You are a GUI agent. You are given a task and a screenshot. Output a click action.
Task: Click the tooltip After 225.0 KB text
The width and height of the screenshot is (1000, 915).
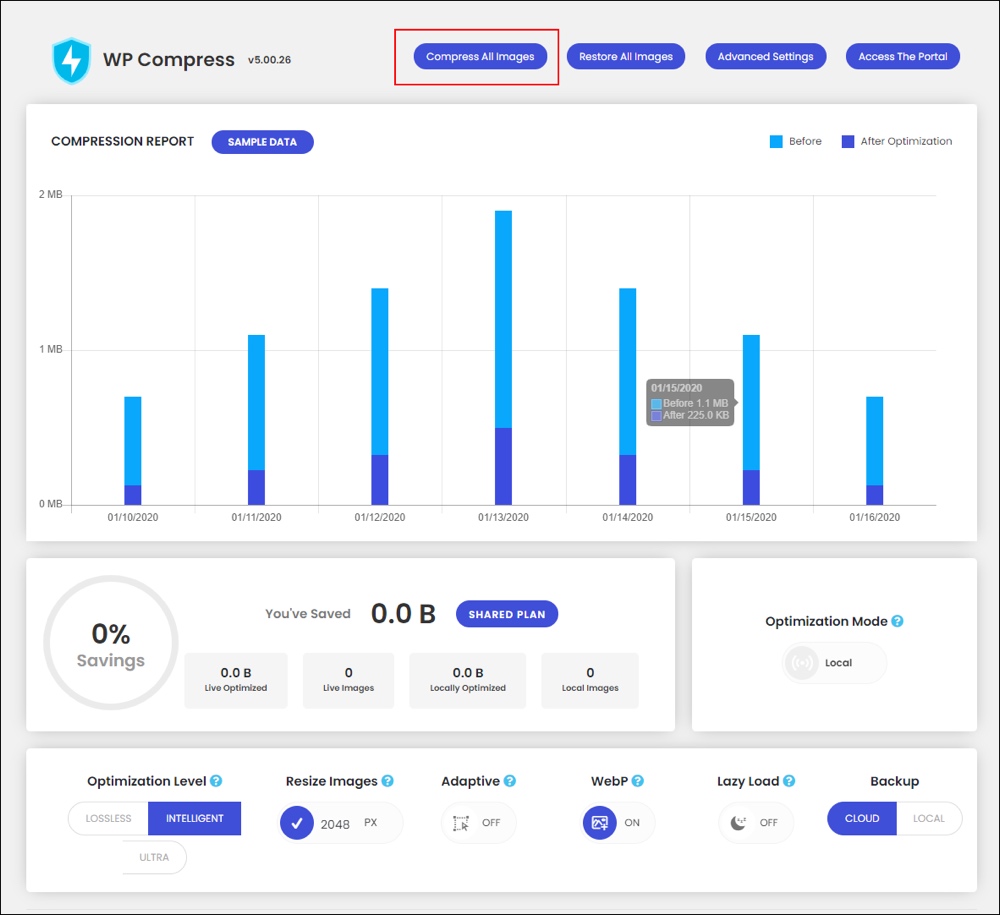pos(695,415)
